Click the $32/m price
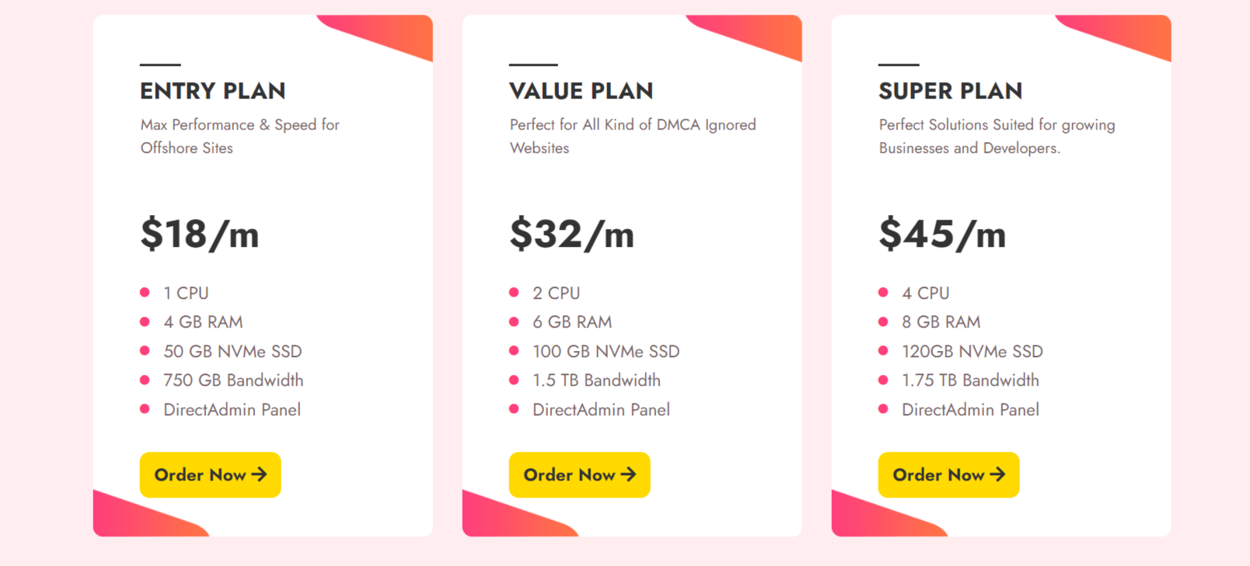This screenshot has height=566, width=1250. click(572, 234)
